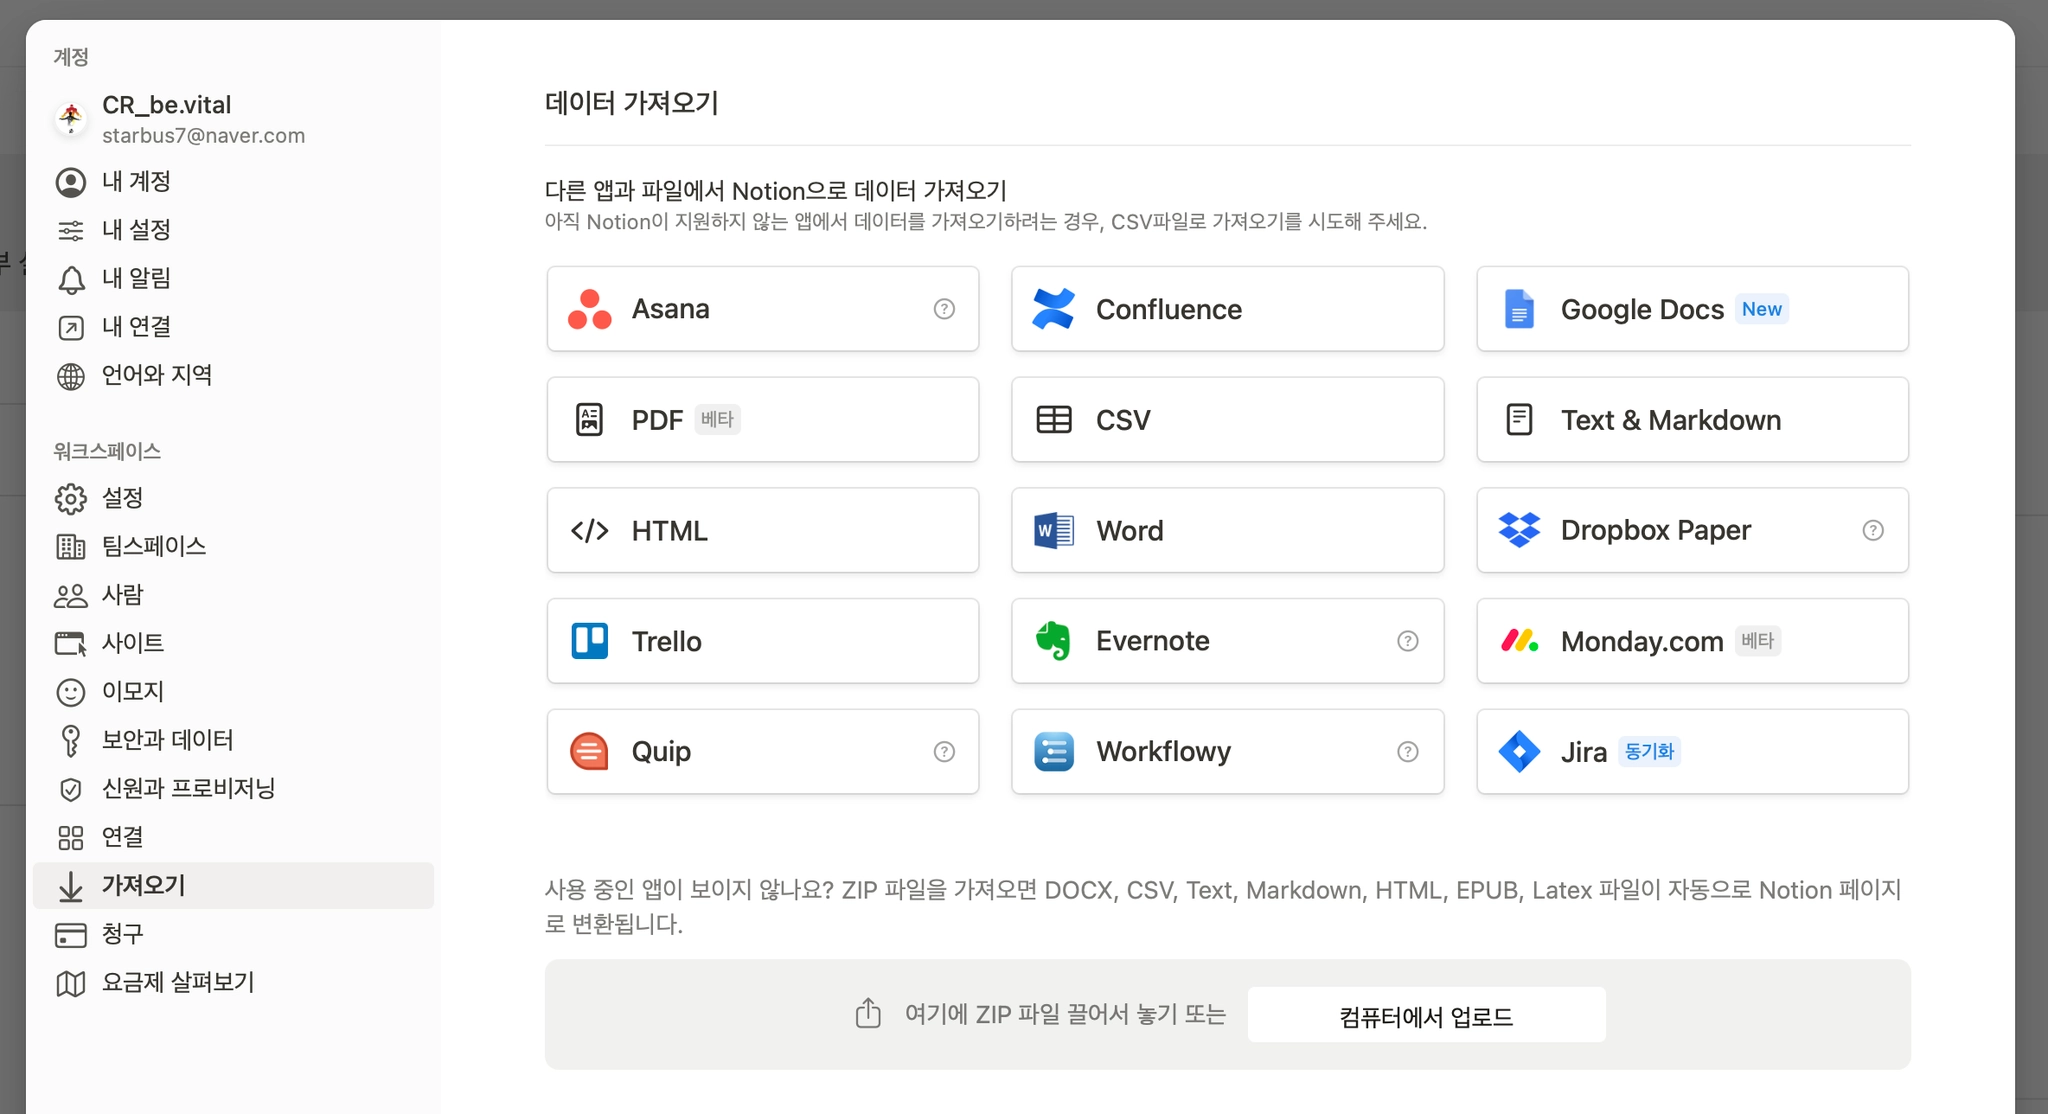
Task: Click the Trello logo icon
Action: [x=589, y=641]
